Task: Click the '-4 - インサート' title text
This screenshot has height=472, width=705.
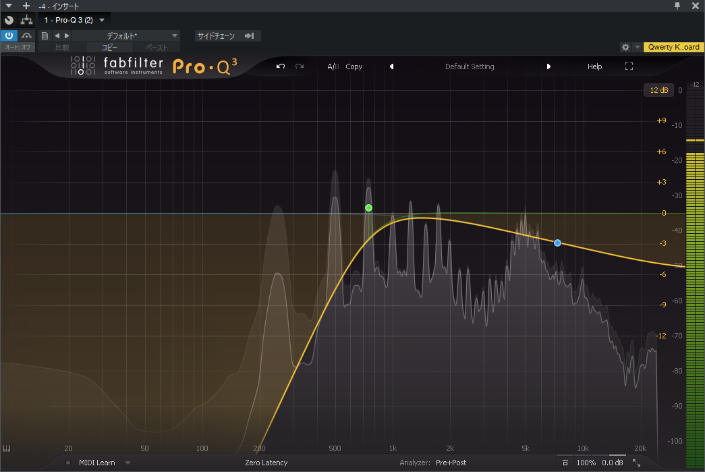Action: coord(58,6)
